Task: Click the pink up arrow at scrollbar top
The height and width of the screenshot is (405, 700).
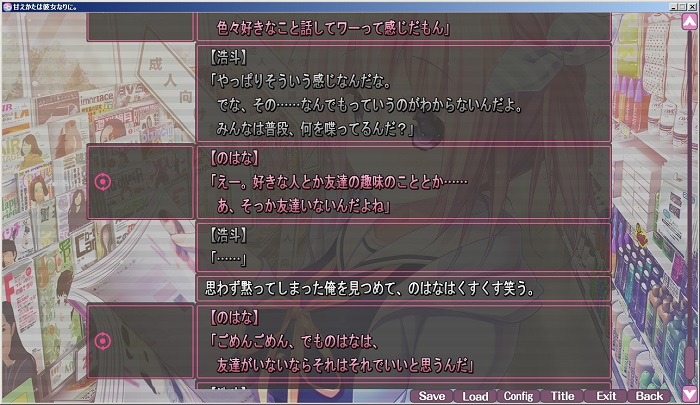Action: pyautogui.click(x=689, y=21)
